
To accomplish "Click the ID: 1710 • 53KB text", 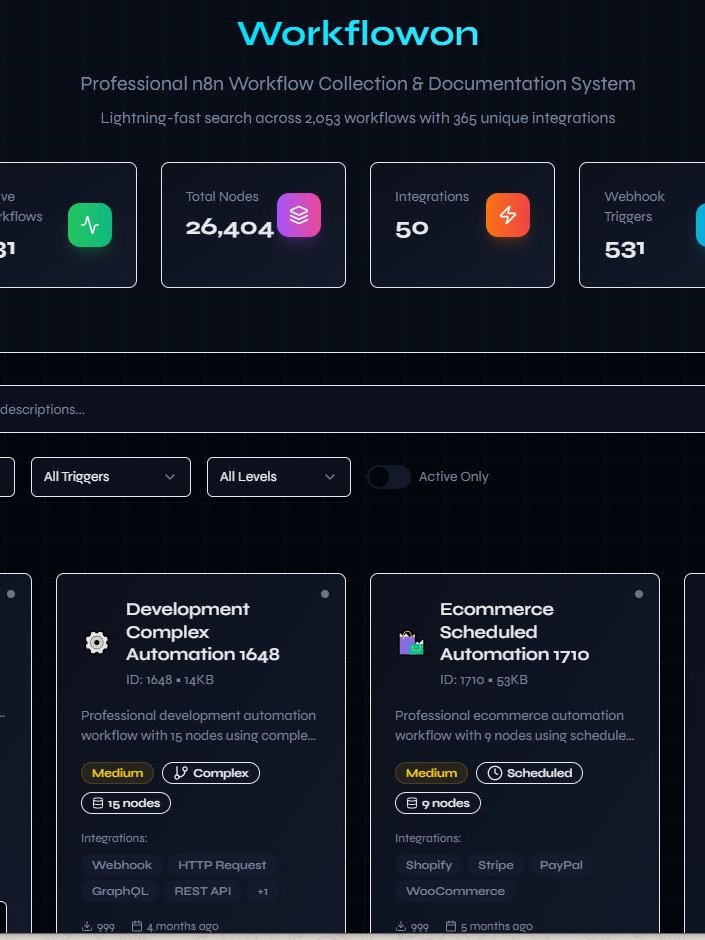I will point(484,680).
